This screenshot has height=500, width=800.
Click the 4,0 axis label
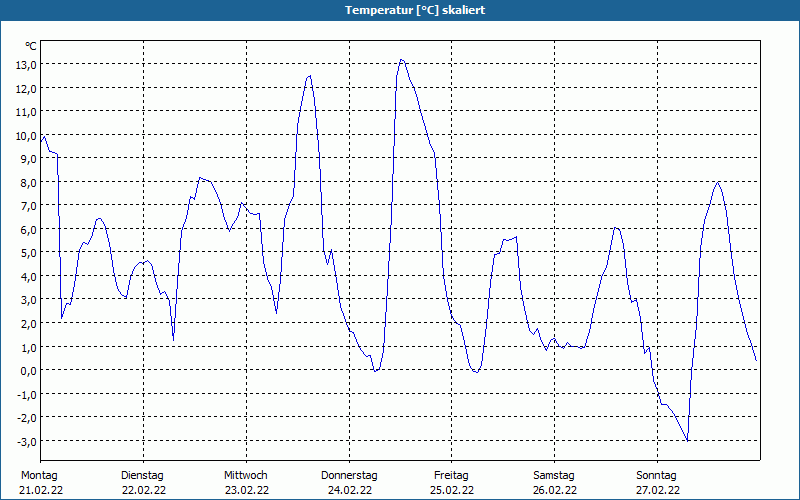pos(28,277)
